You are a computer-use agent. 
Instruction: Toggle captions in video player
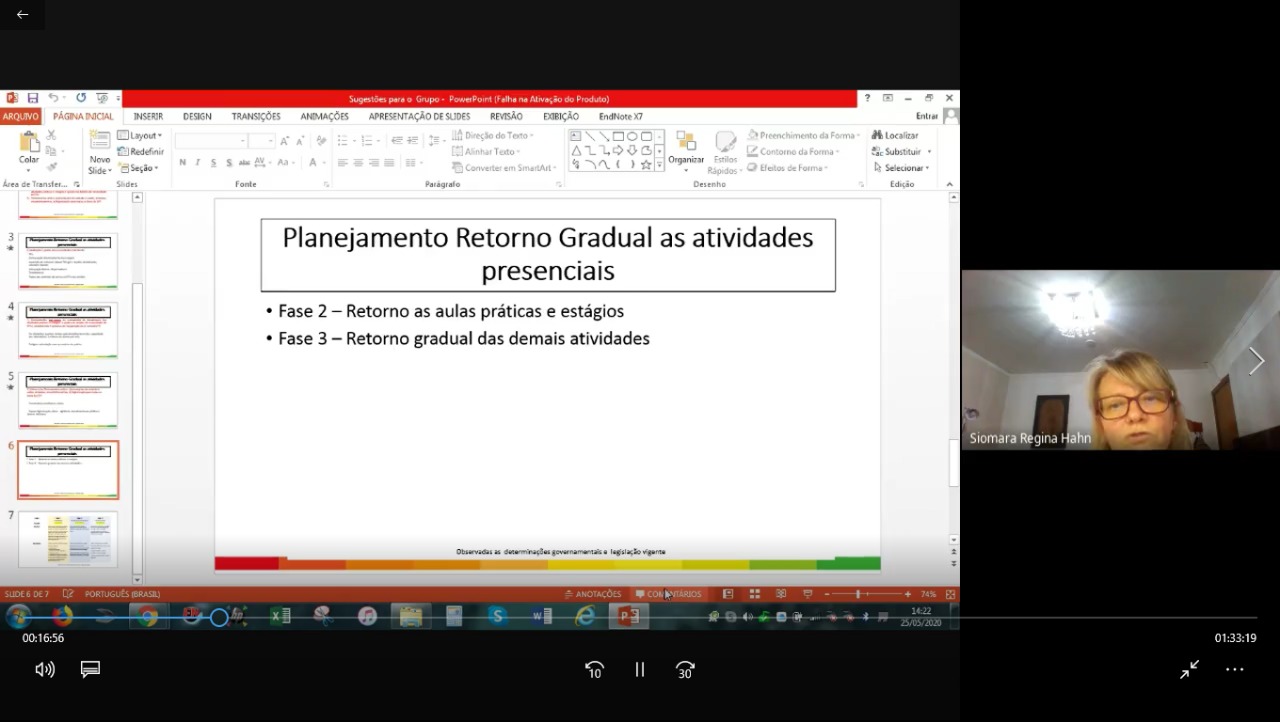[x=90, y=669]
